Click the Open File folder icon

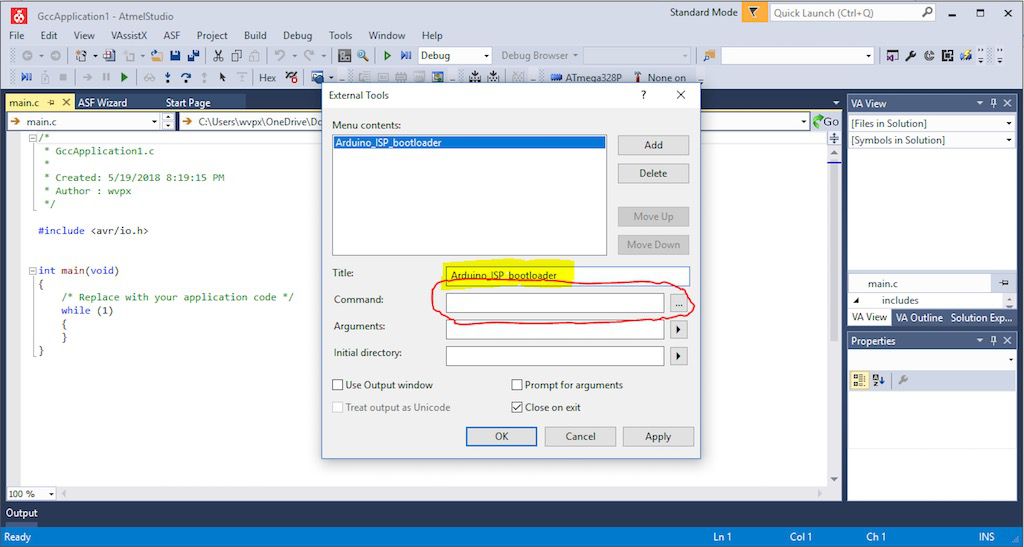[x=157, y=55]
